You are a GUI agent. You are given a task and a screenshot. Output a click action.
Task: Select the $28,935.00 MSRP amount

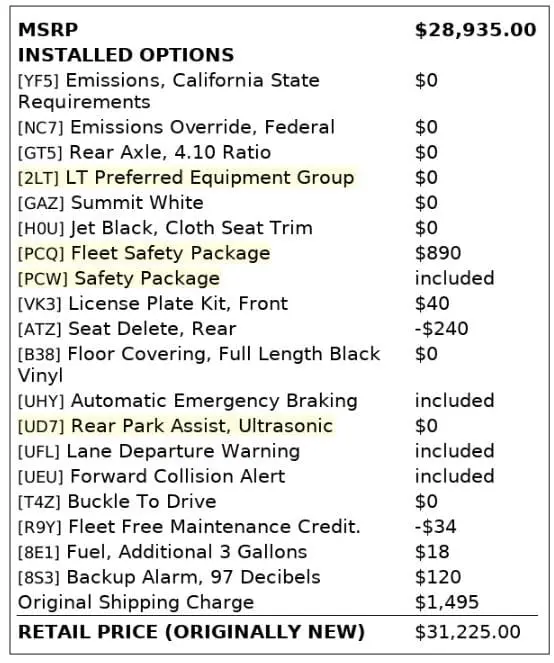coord(475,30)
